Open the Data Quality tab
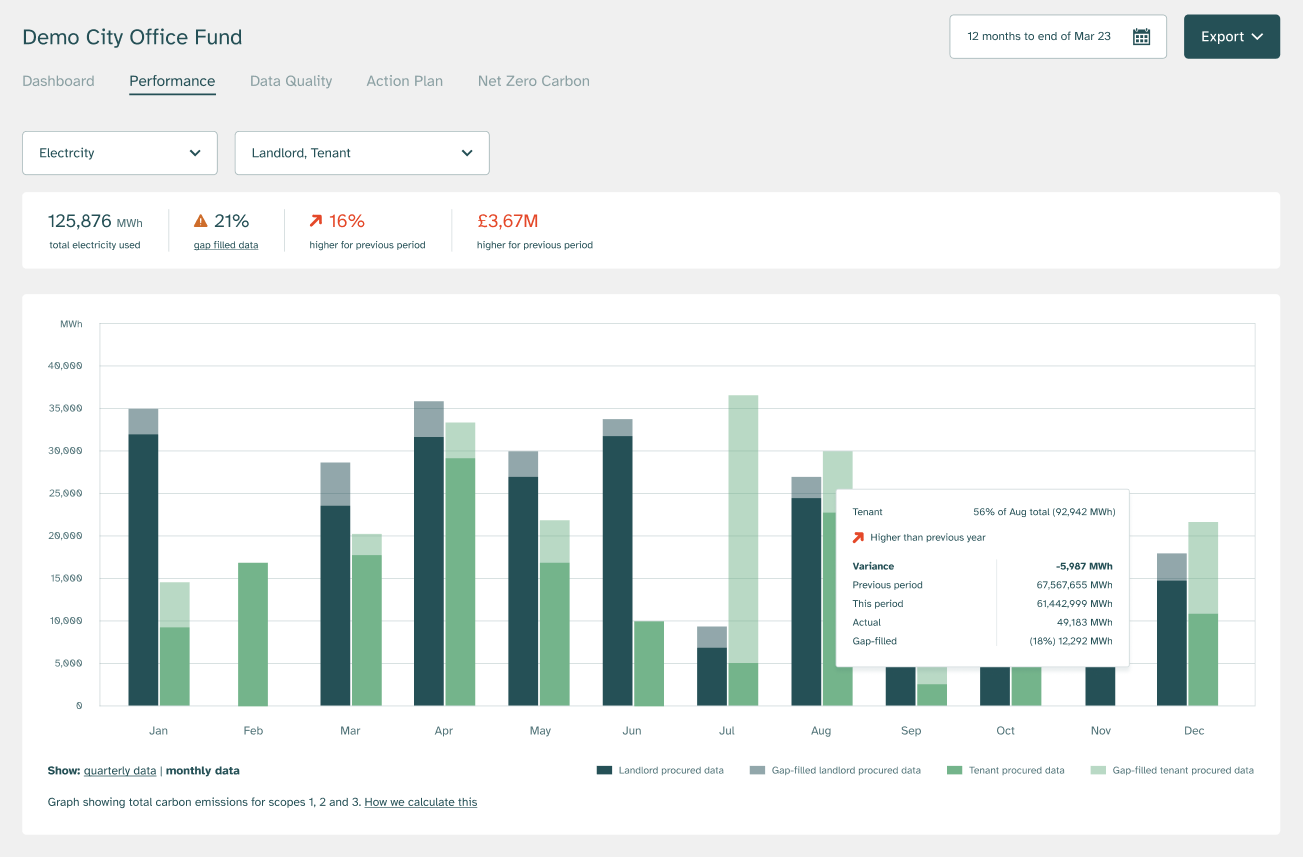This screenshot has width=1303, height=857. pos(291,81)
